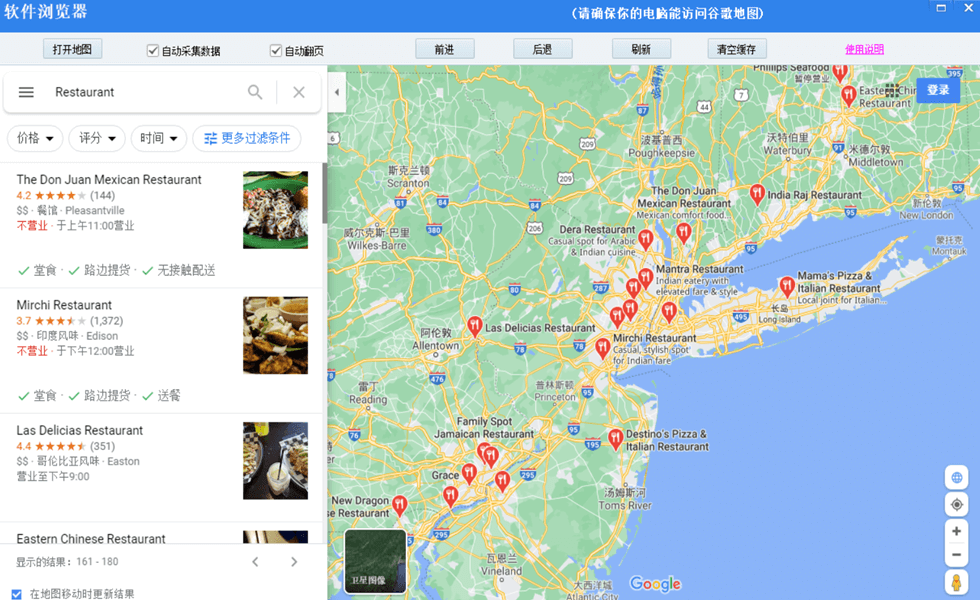Screen dimensions: 980x600
Task: Open Las Delicias Restaurant photo
Action: 276,461
